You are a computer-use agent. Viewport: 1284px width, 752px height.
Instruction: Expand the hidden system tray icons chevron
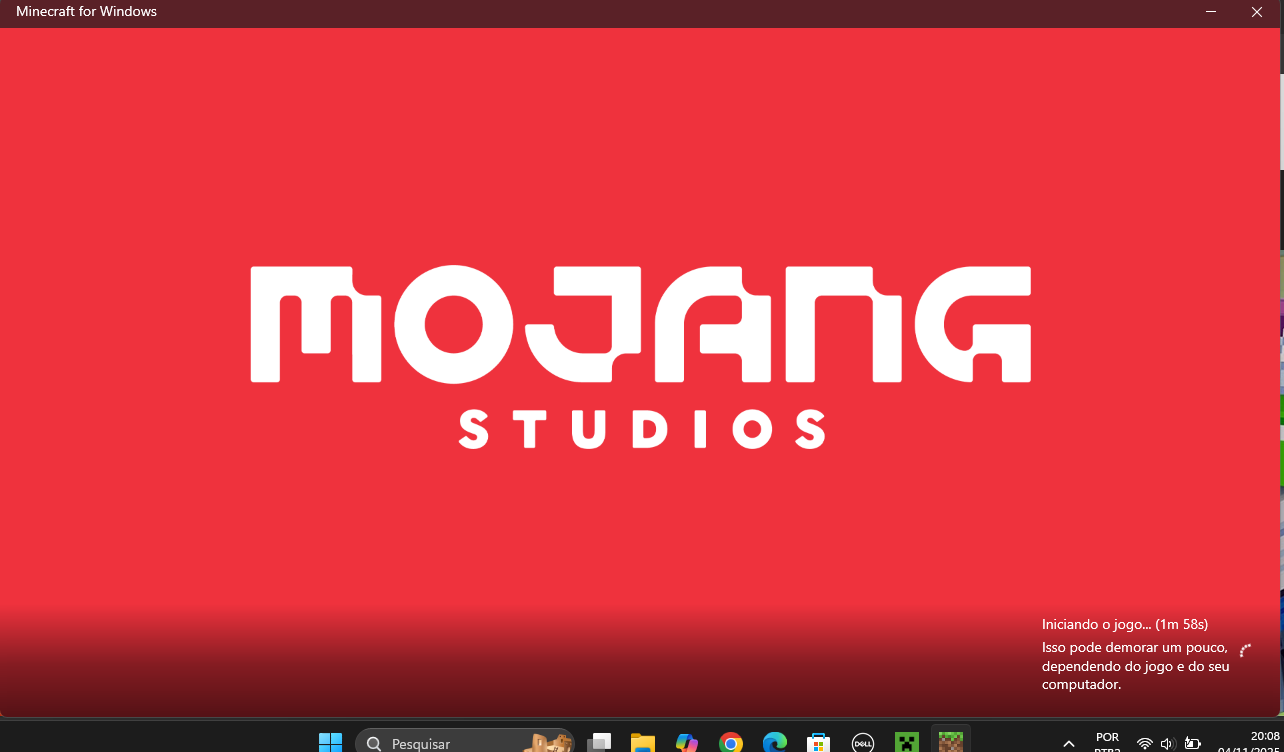coord(1069,744)
